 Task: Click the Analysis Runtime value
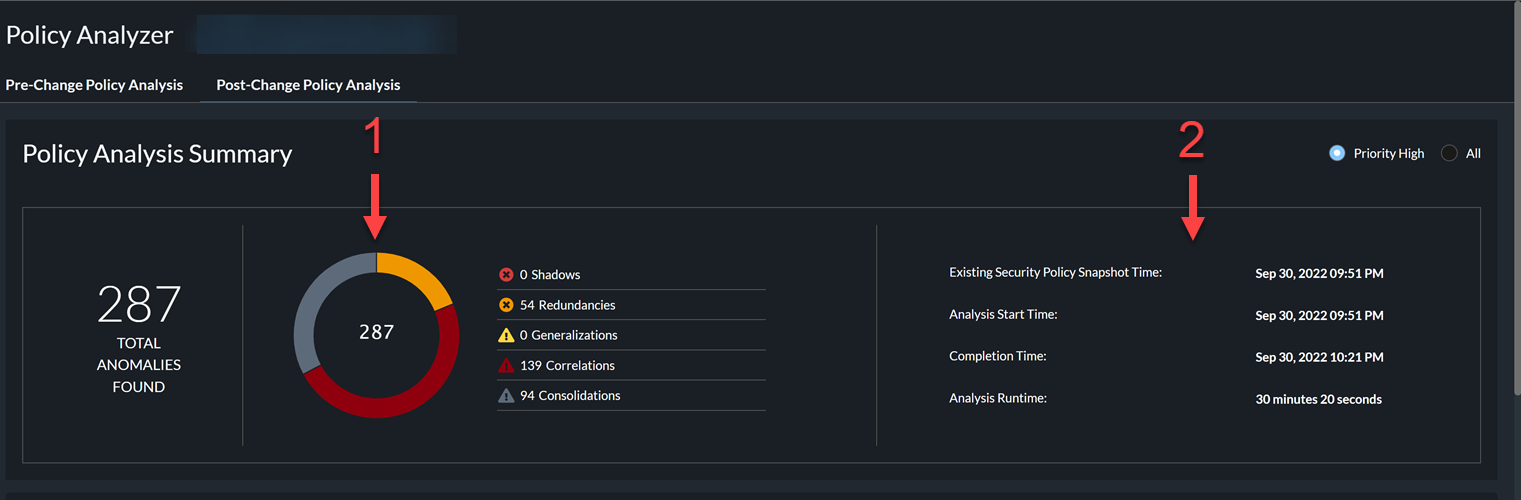[1318, 399]
